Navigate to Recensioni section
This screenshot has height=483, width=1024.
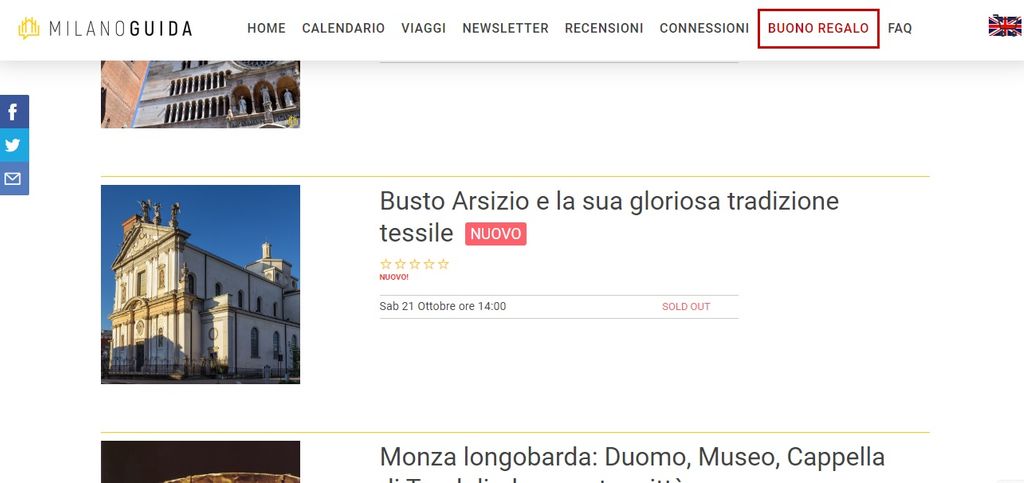(604, 28)
